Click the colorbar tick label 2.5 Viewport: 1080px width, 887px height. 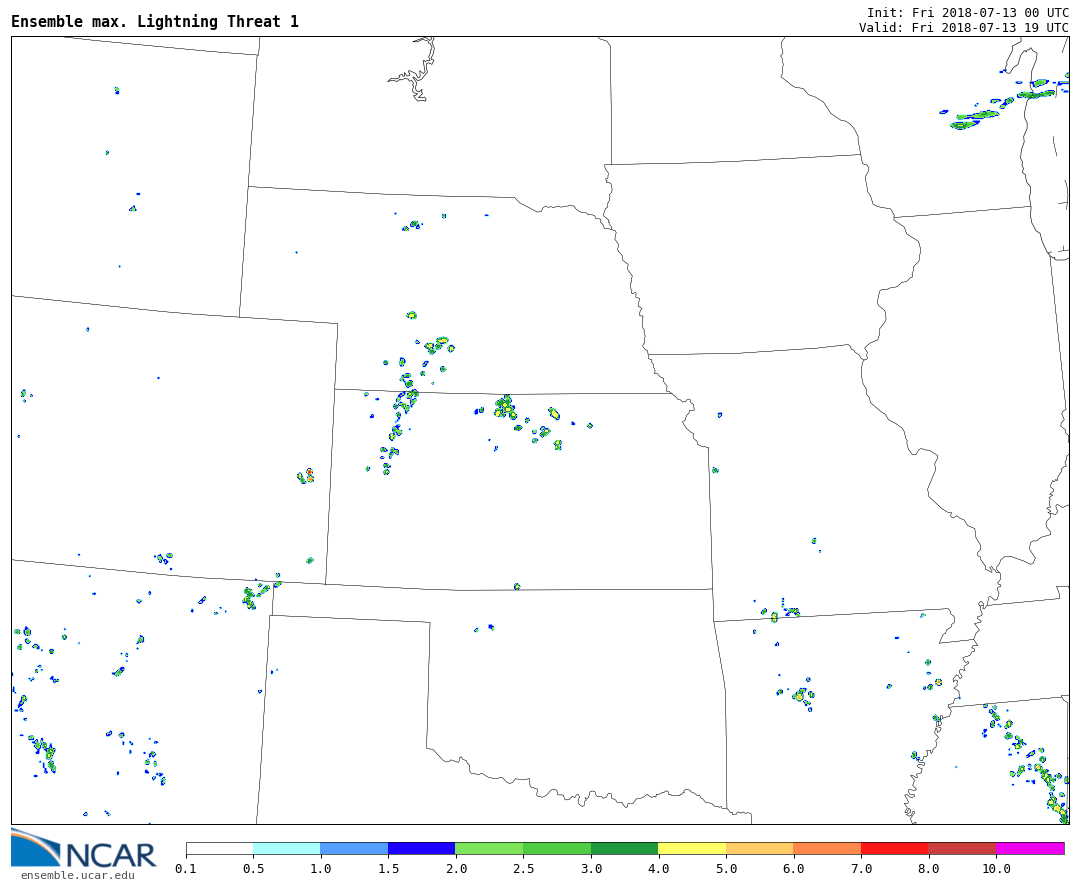(523, 869)
